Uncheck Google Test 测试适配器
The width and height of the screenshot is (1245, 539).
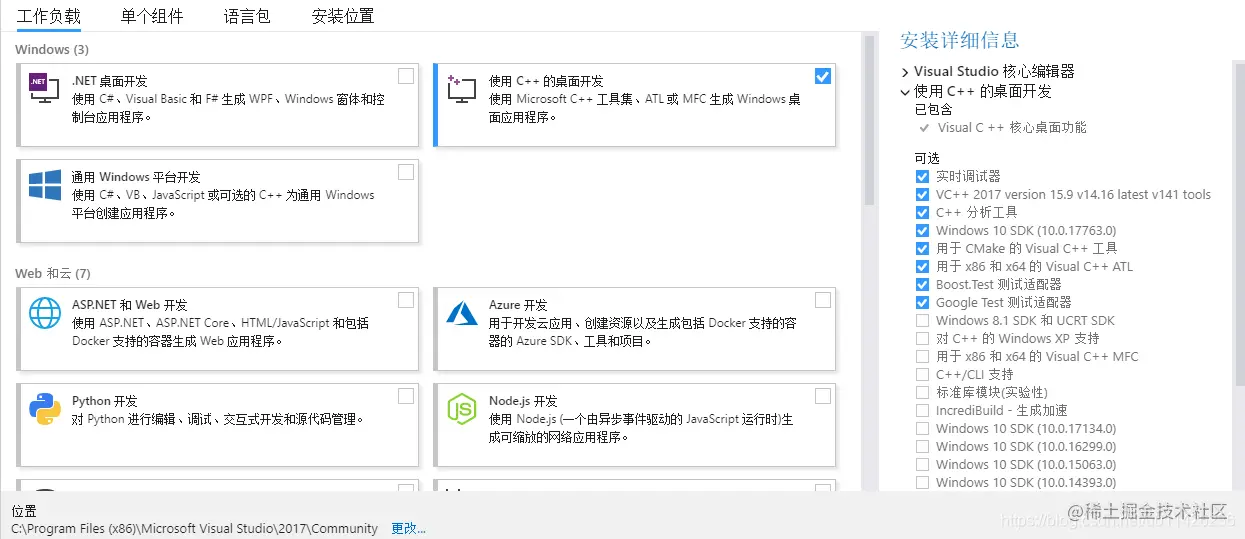[x=922, y=302]
